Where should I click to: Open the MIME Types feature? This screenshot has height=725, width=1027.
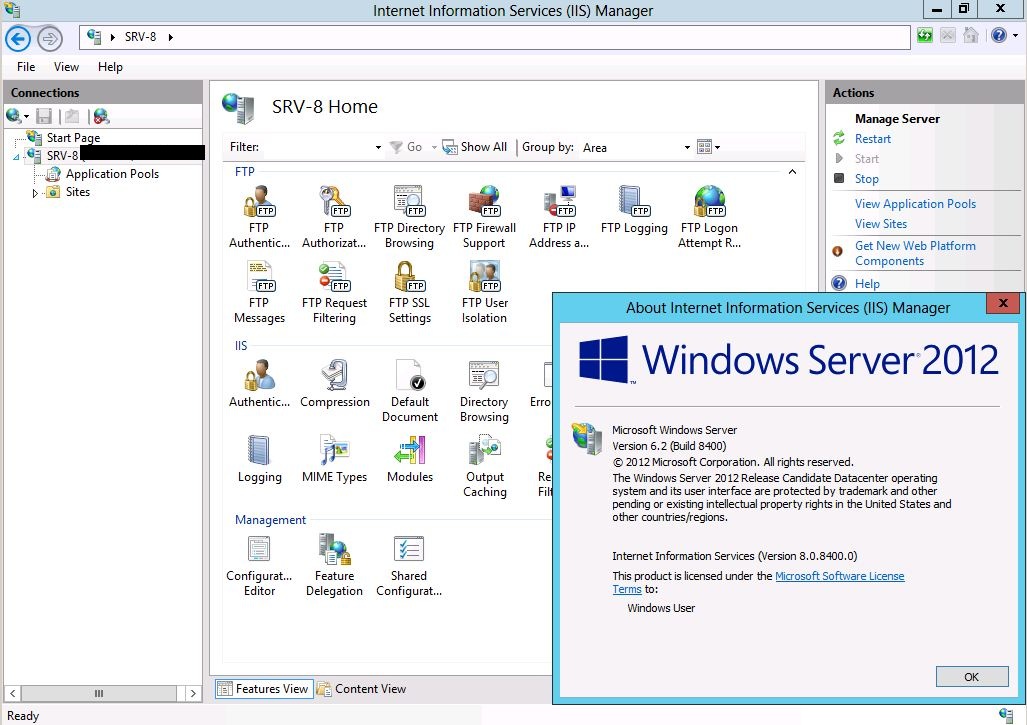coord(334,454)
